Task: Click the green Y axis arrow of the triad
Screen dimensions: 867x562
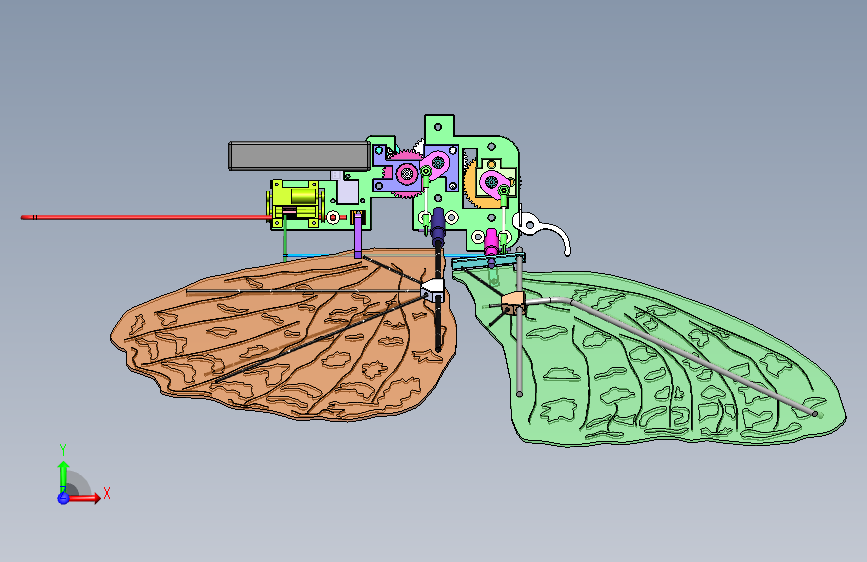Action: [x=64, y=476]
